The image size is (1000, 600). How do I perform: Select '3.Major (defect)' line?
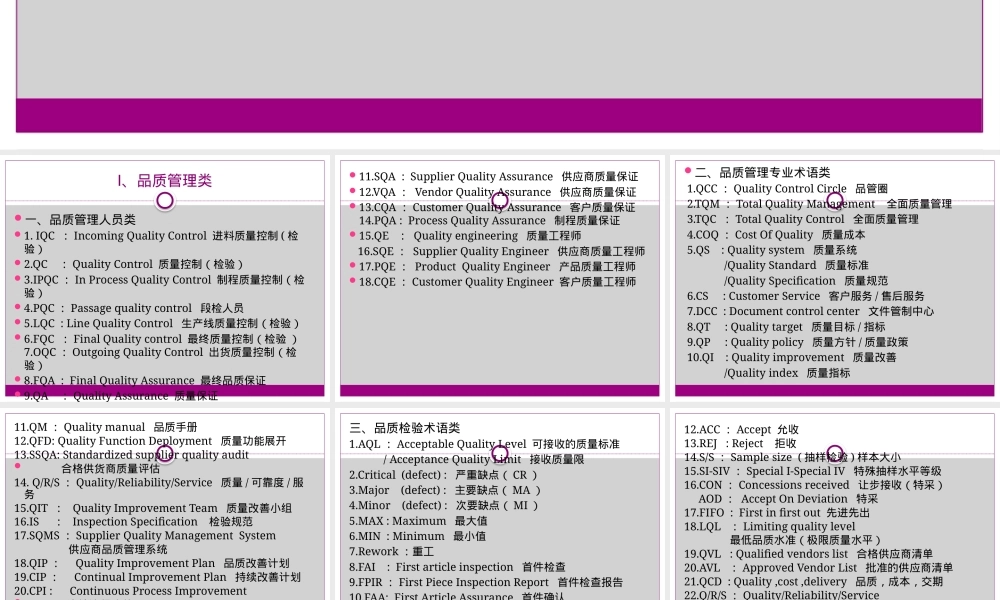tap(445, 491)
